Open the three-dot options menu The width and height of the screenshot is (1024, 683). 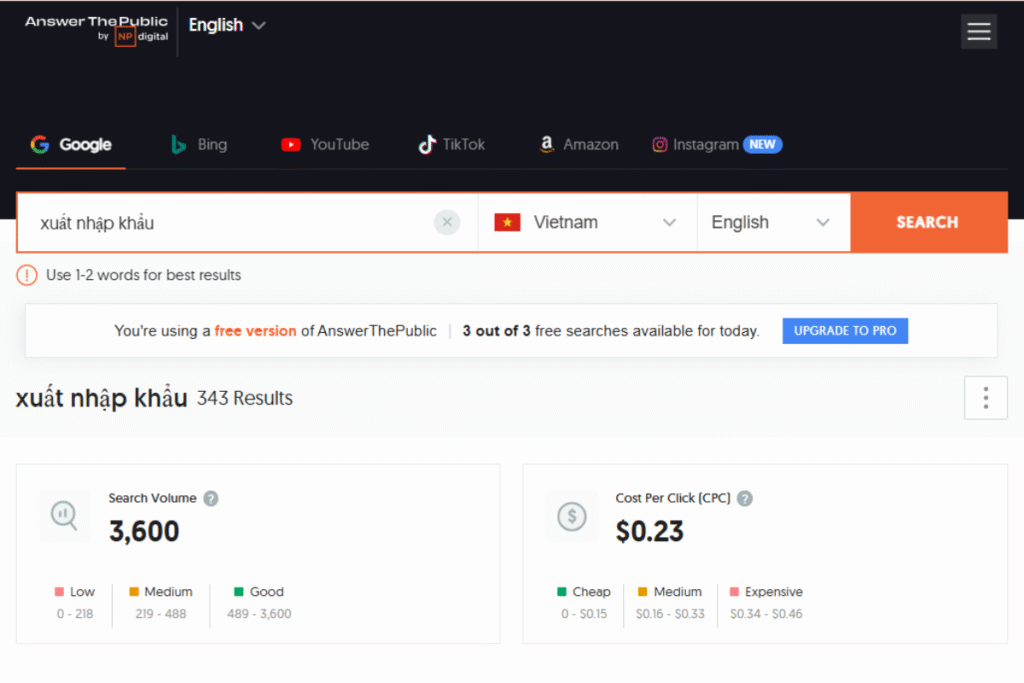[985, 398]
